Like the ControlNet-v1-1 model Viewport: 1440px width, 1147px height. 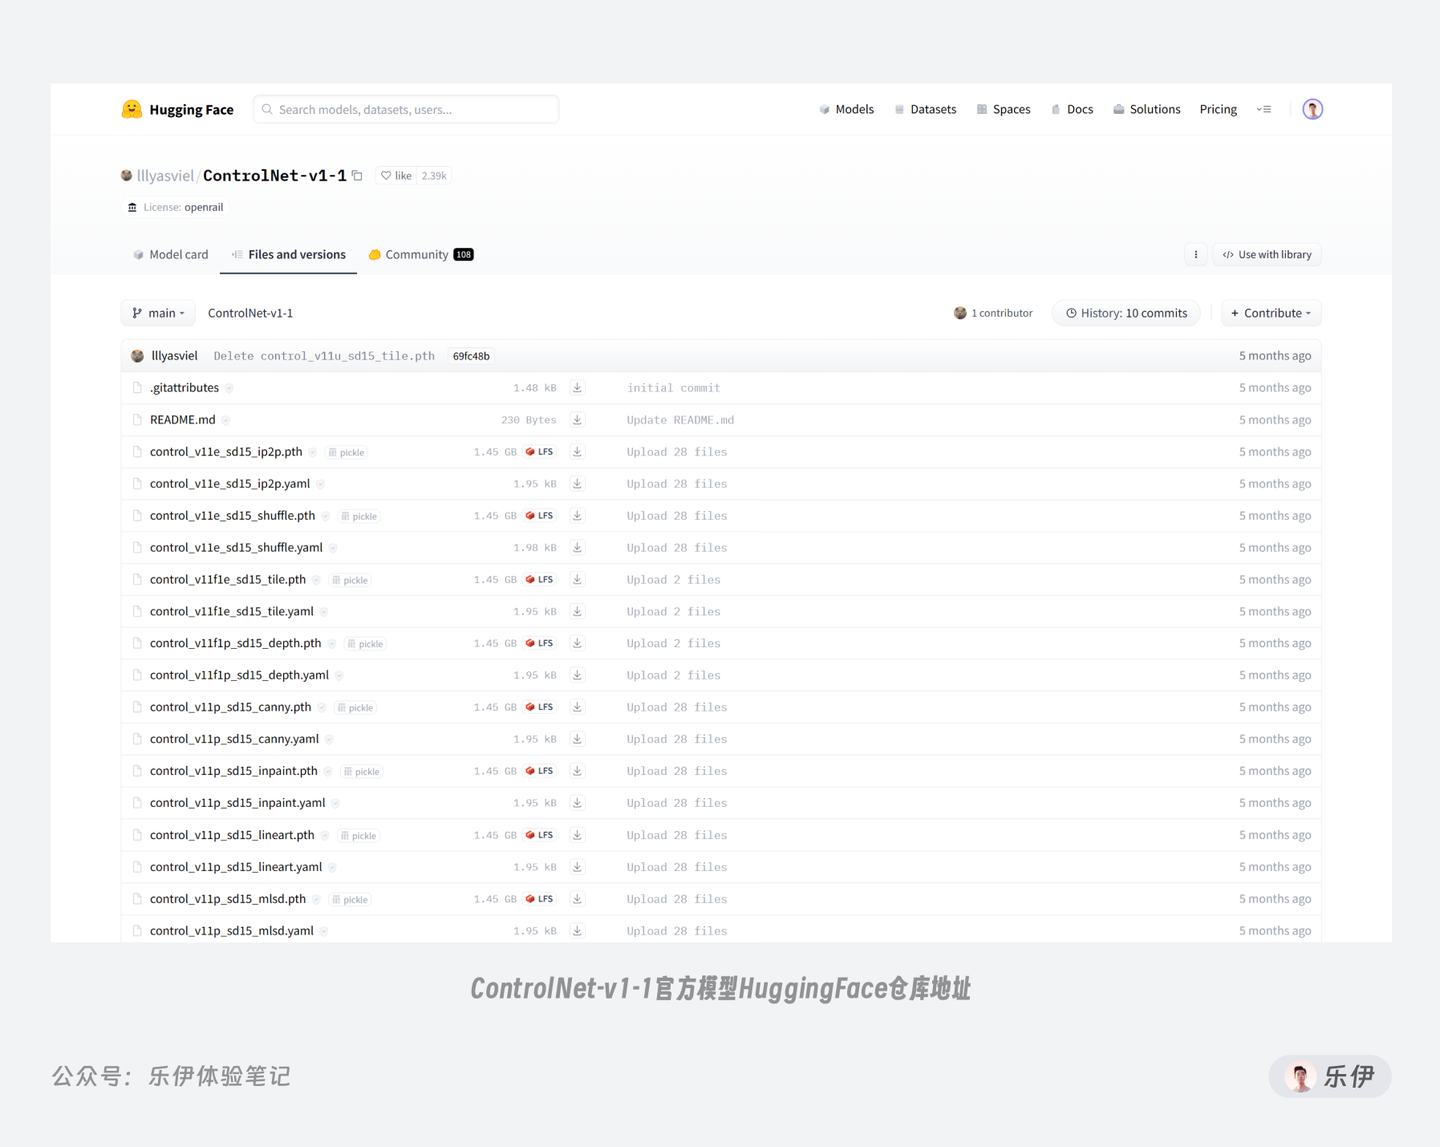click(396, 175)
